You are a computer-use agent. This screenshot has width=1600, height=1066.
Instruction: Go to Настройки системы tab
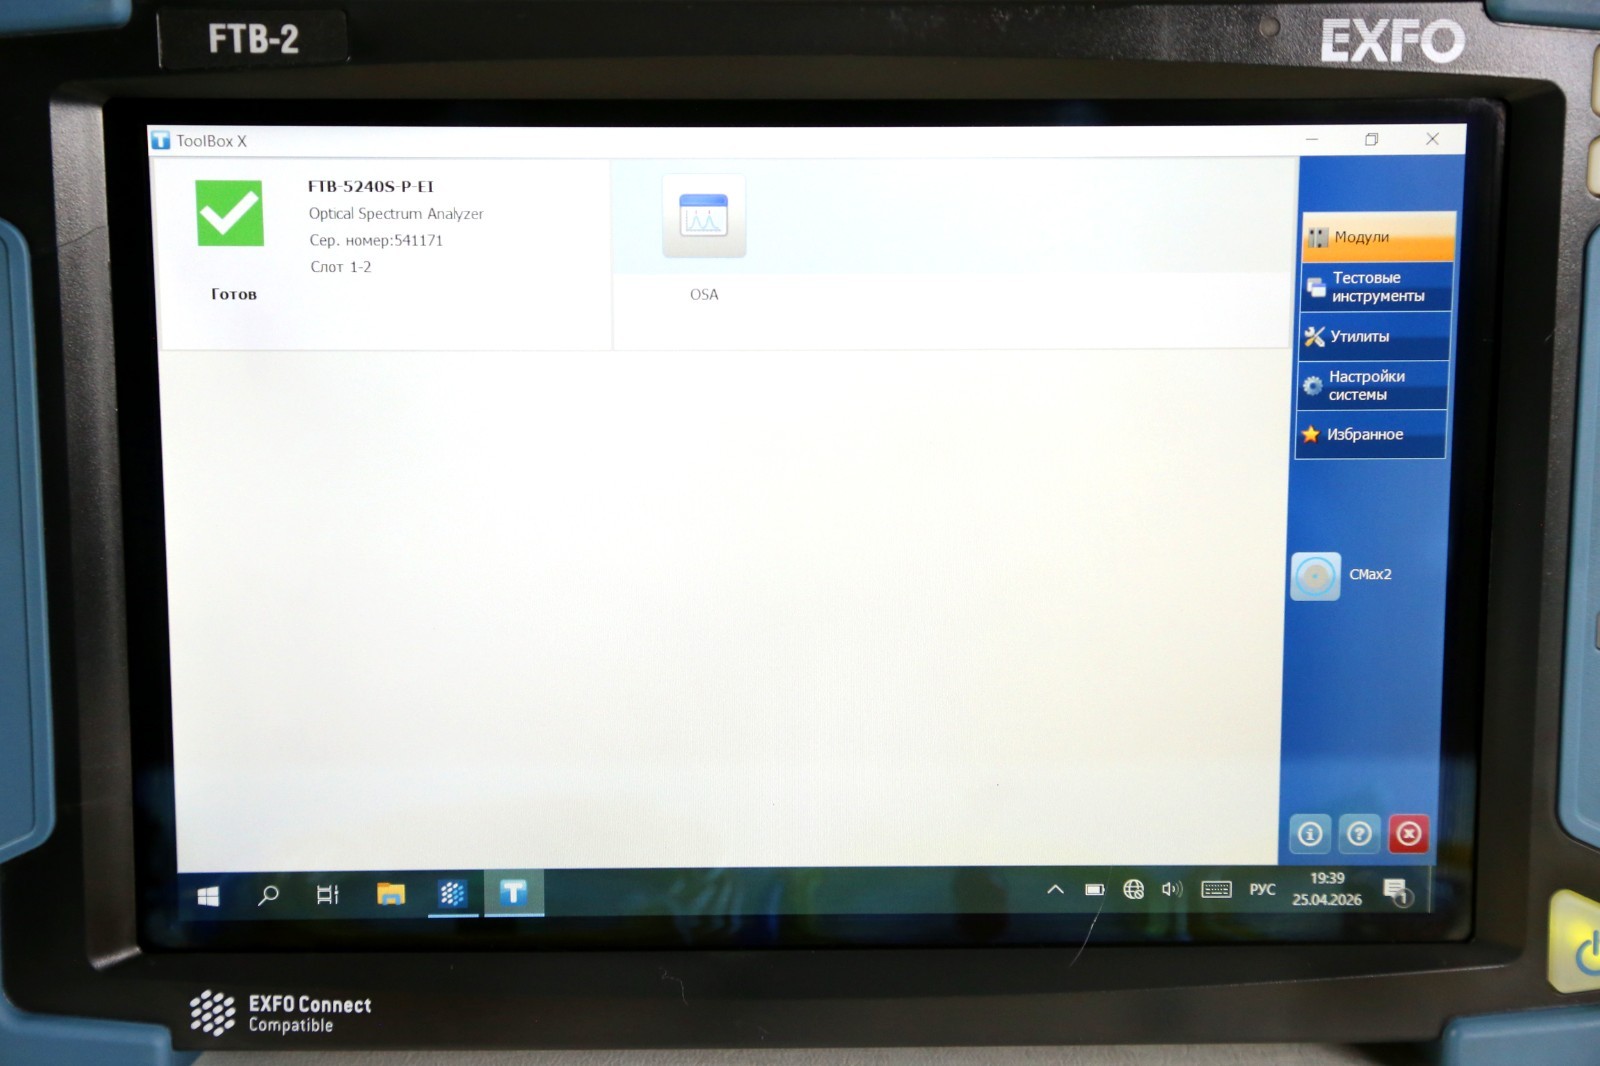[x=1372, y=385]
